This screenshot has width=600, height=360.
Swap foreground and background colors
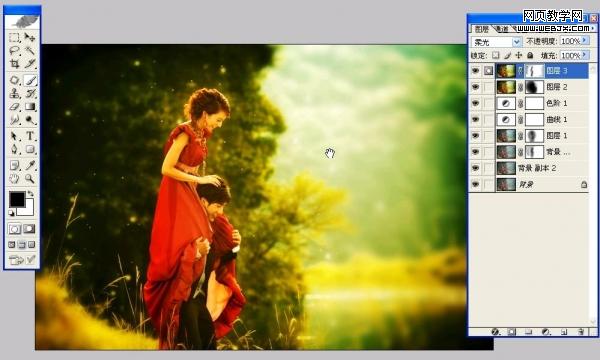coord(30,194)
